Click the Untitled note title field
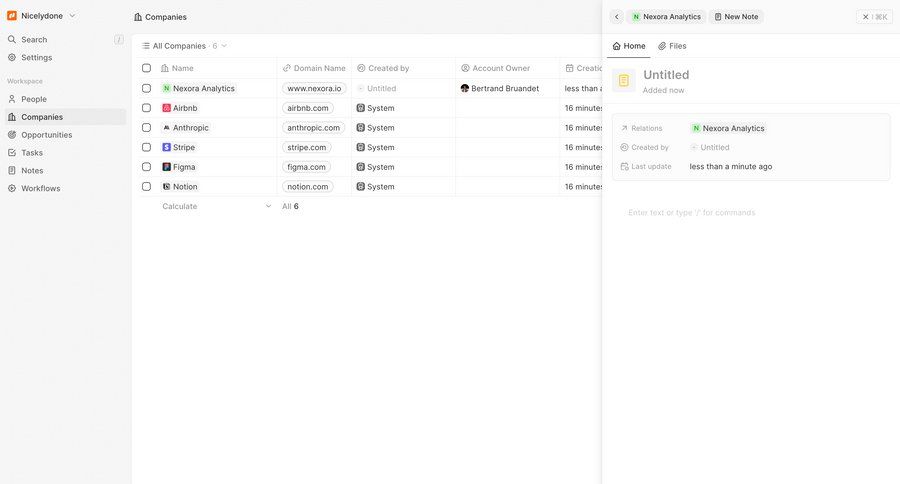 (x=666, y=75)
